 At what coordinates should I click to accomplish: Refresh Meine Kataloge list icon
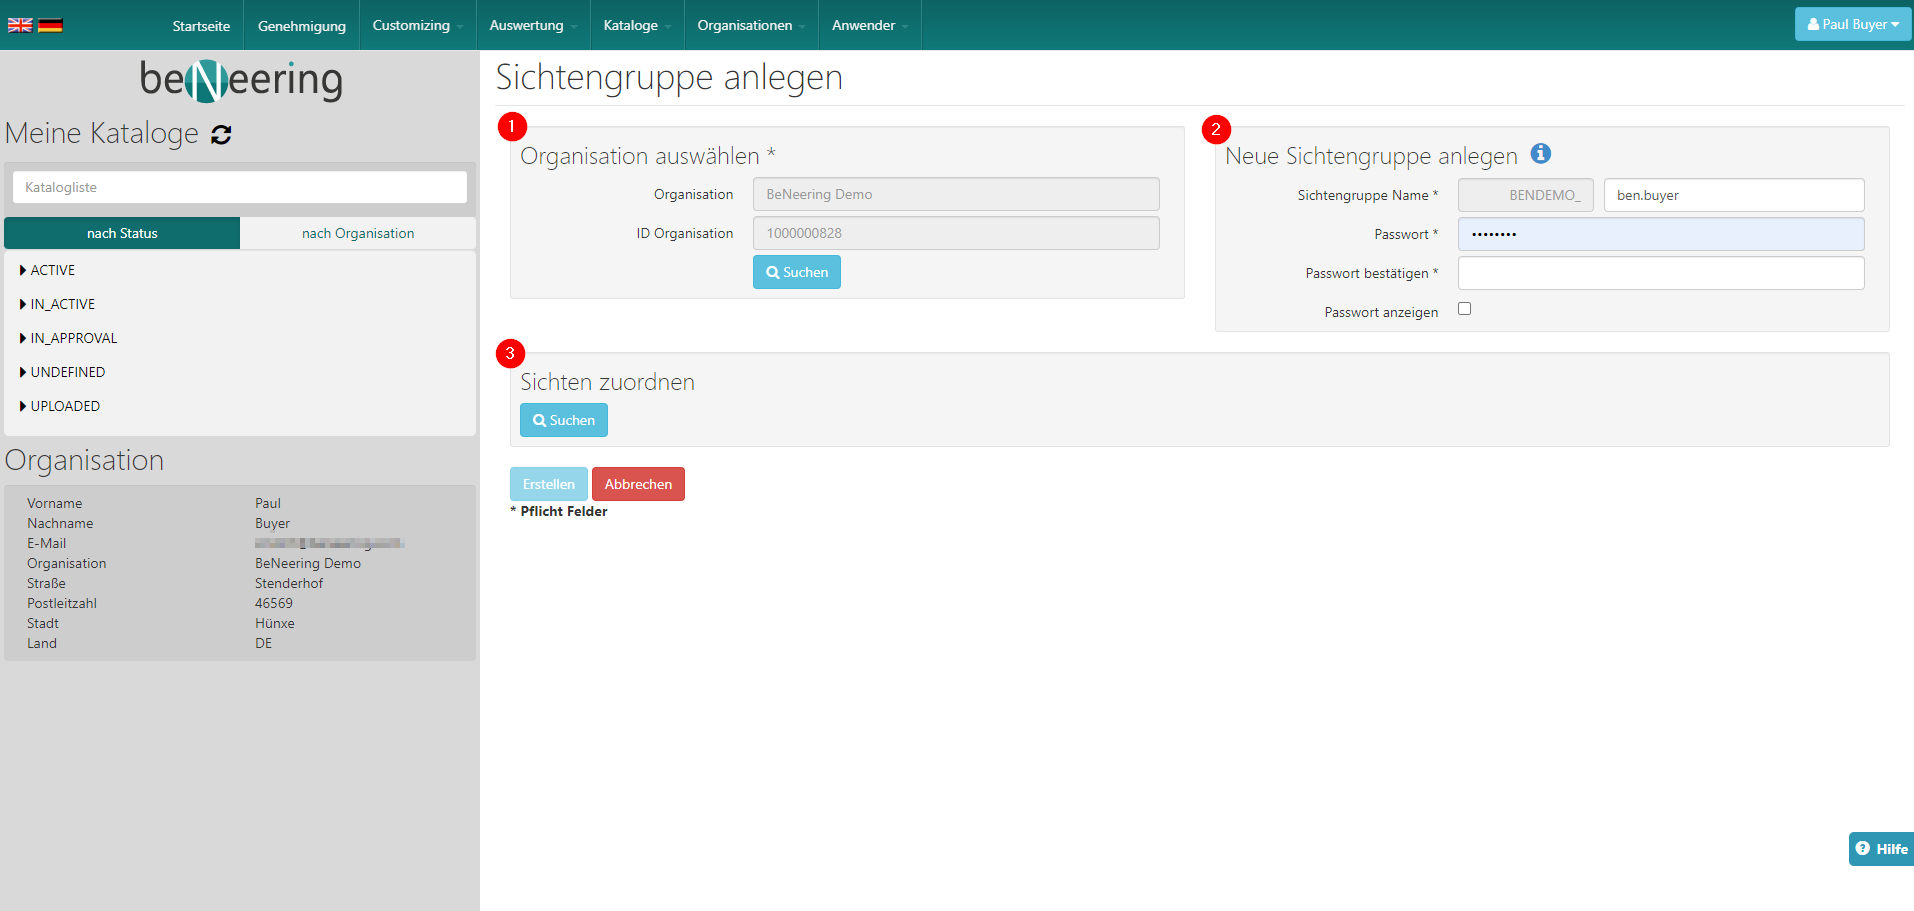pyautogui.click(x=221, y=135)
